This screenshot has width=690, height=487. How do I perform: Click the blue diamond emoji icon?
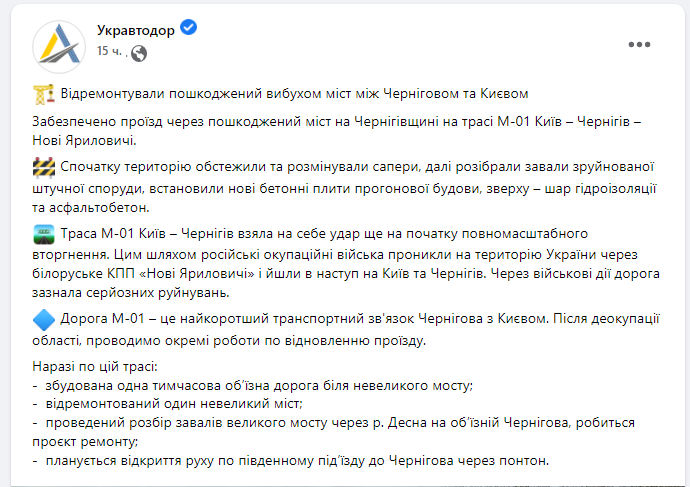click(x=44, y=319)
